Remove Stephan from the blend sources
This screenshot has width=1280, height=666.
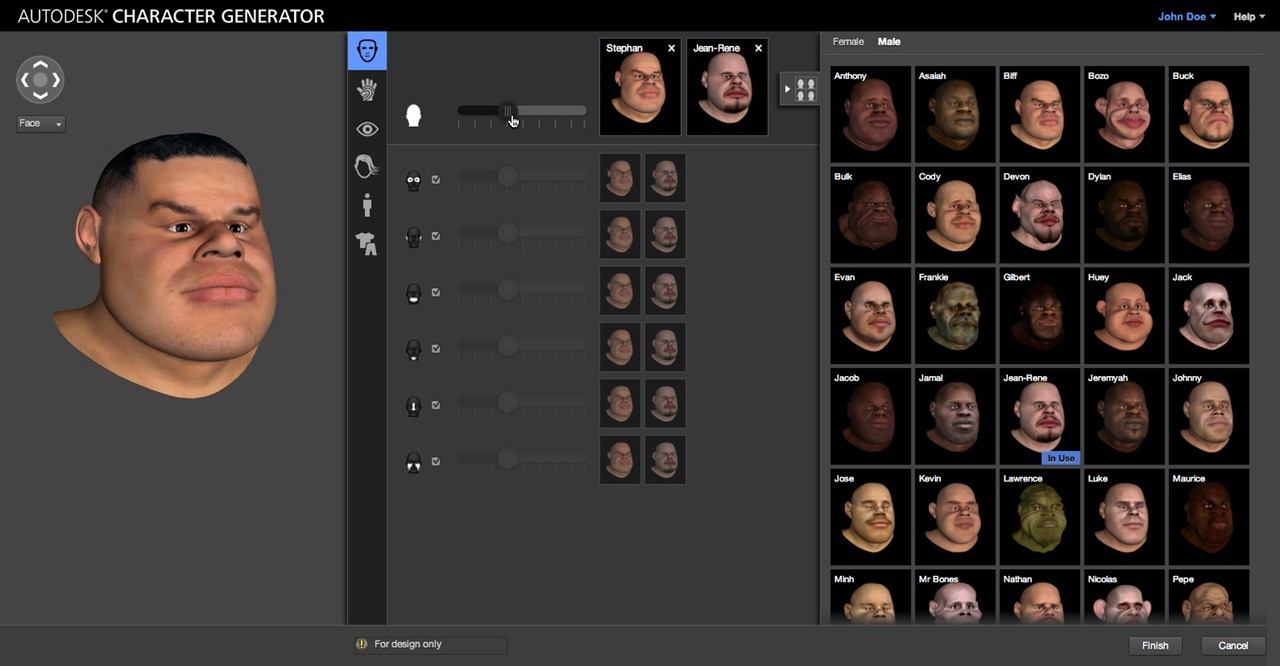[671, 49]
